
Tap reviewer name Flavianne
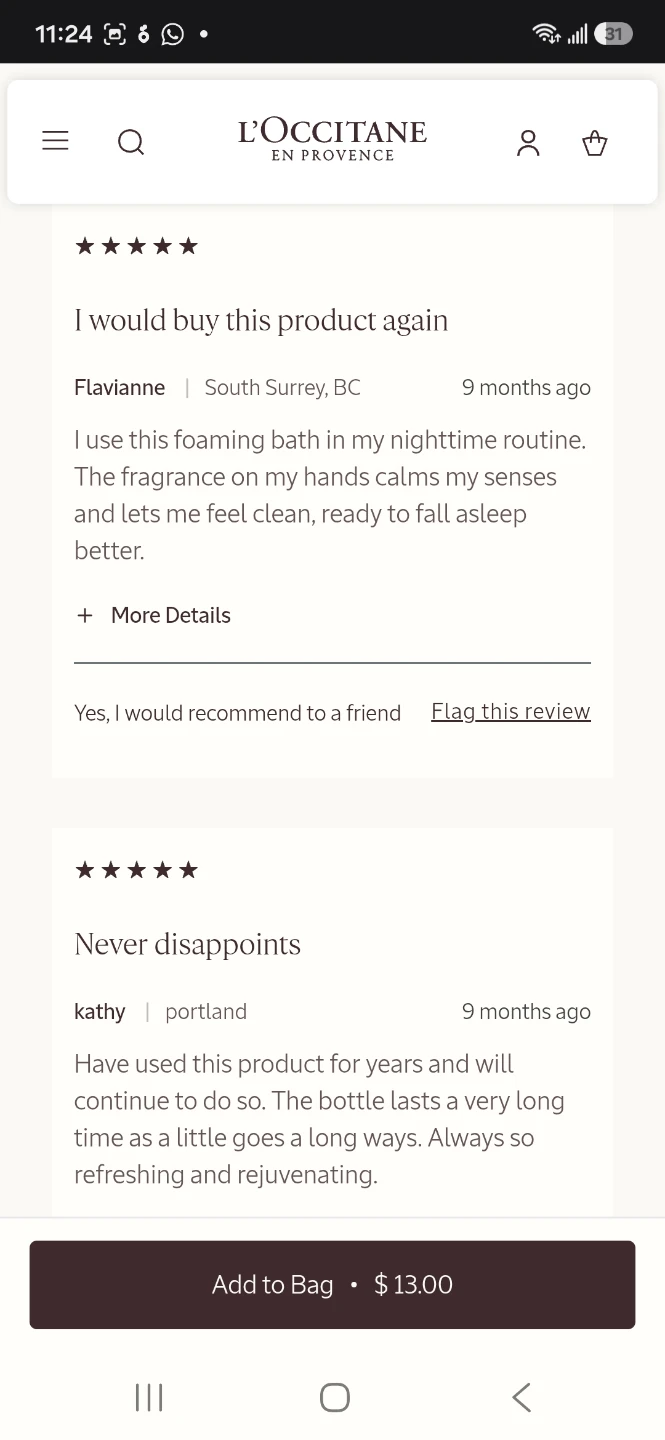point(120,387)
